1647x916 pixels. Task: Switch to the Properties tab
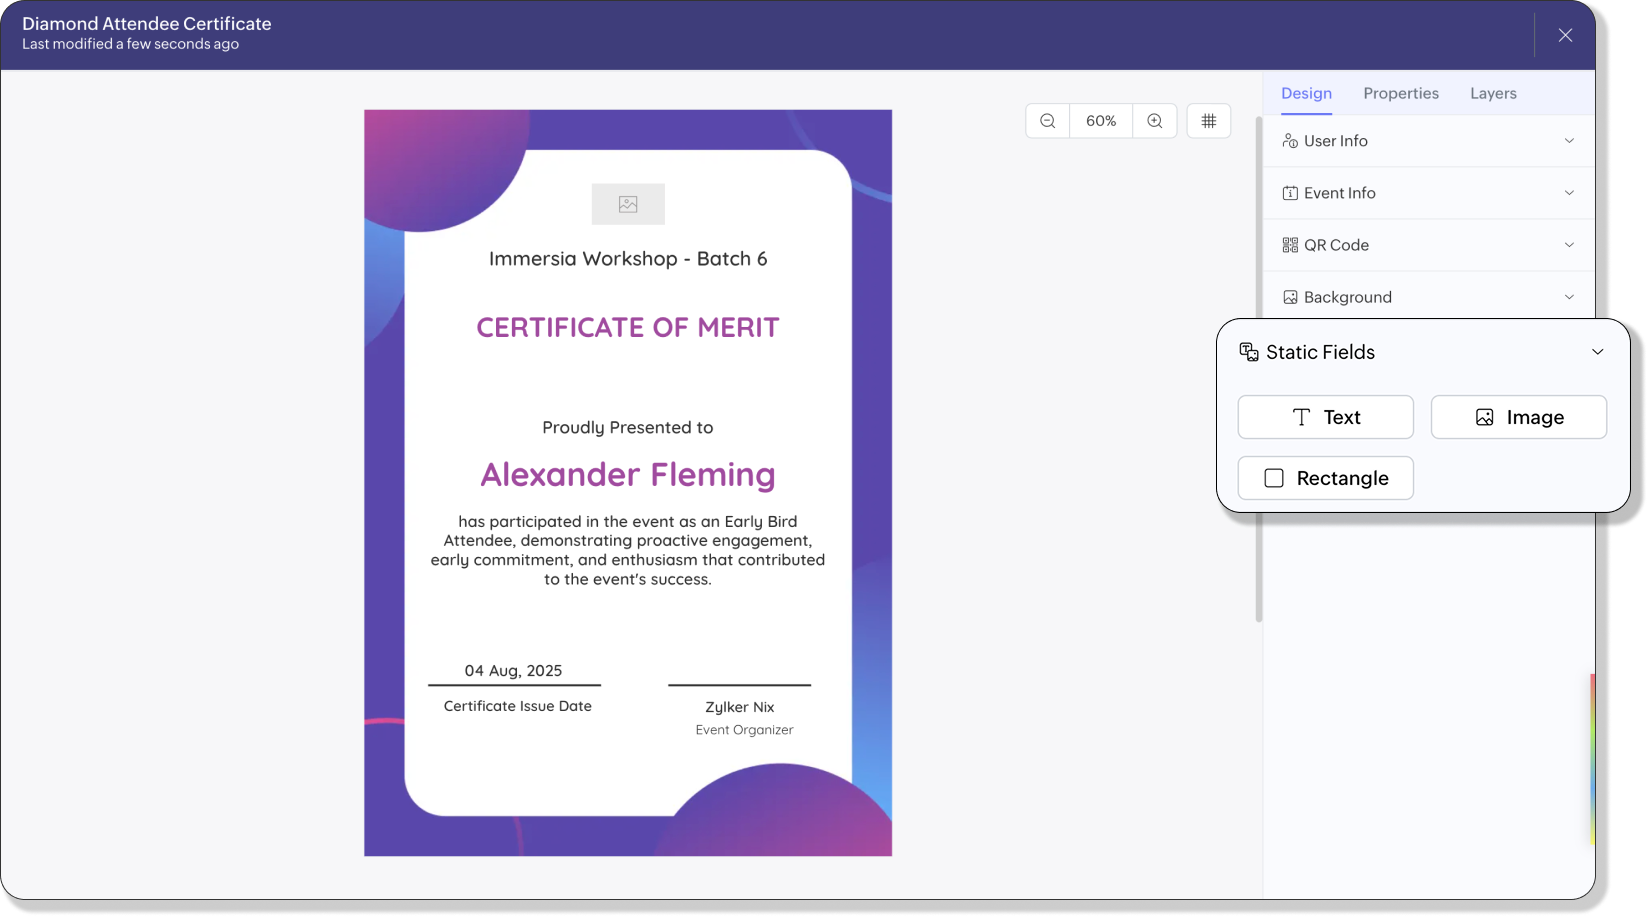click(1401, 93)
